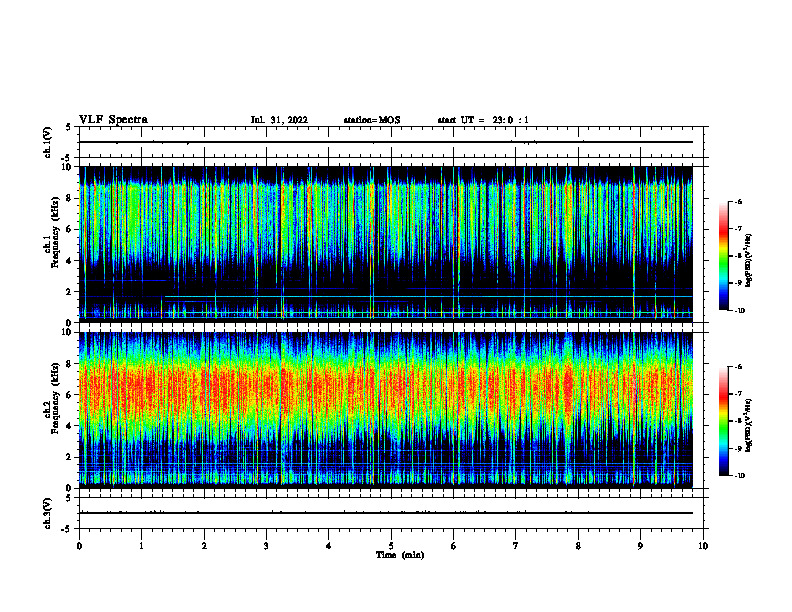Click the 2 kHz tick label on ch.2 axis

(x=70, y=457)
